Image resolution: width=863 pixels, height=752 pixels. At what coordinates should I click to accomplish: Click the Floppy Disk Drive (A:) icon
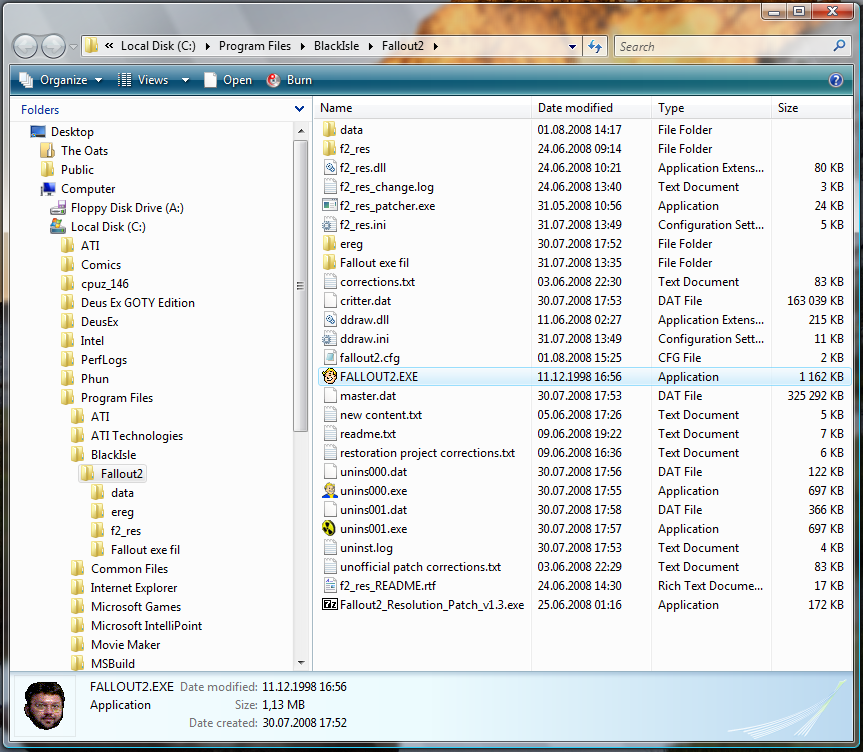pos(58,208)
